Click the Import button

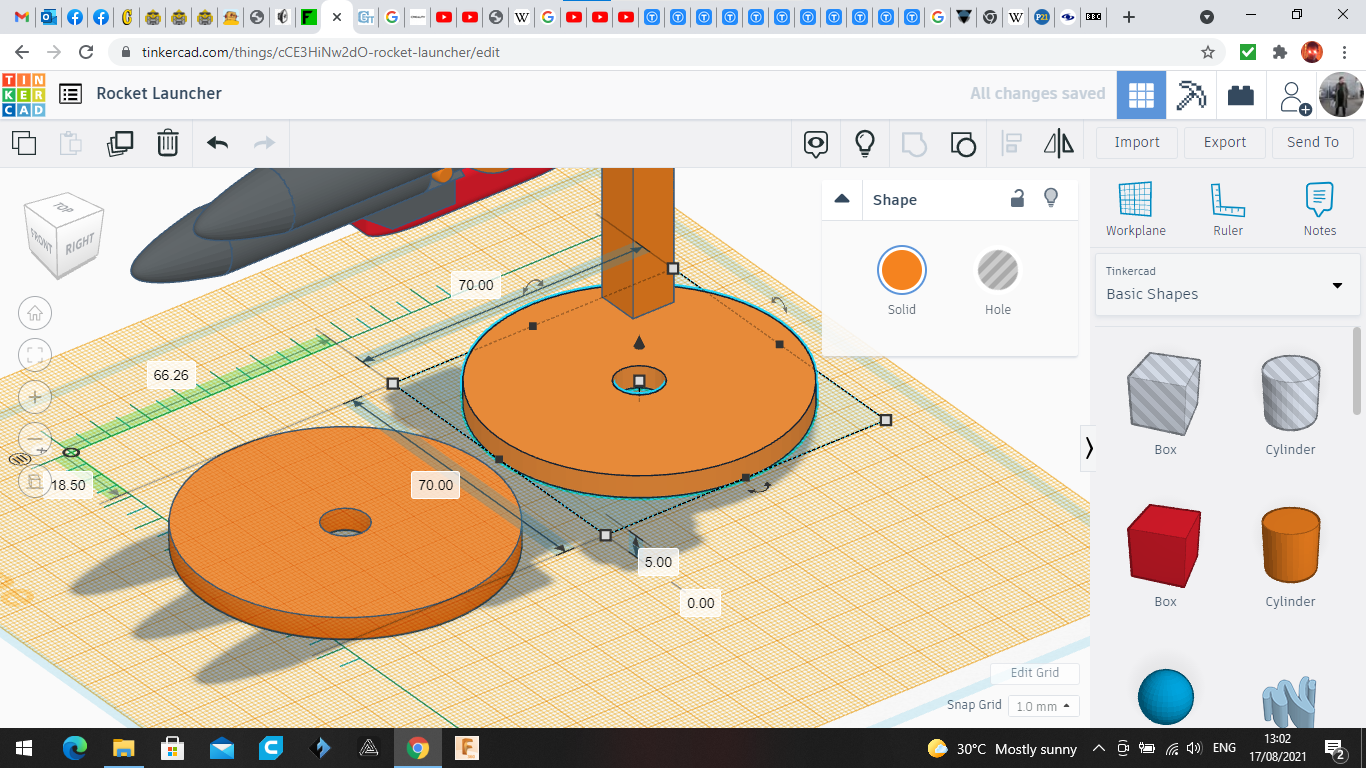tap(1137, 142)
